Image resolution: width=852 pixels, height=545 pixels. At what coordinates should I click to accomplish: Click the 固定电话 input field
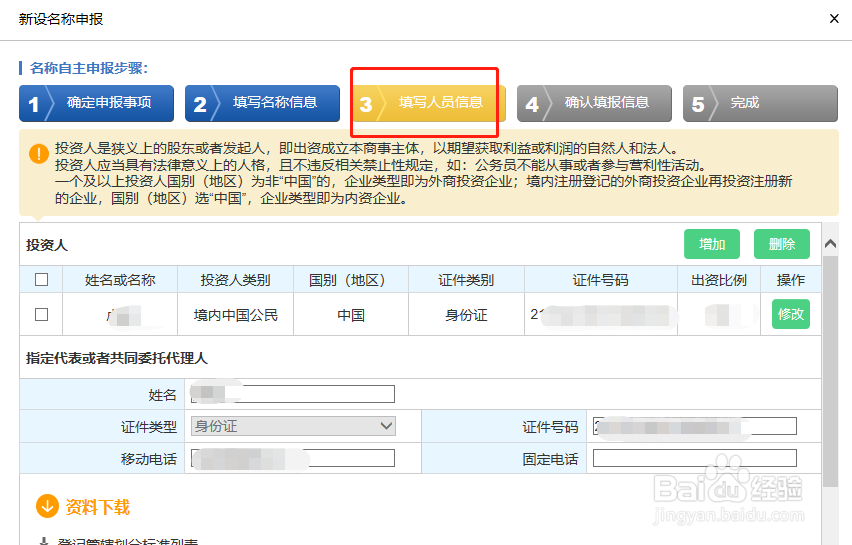695,458
